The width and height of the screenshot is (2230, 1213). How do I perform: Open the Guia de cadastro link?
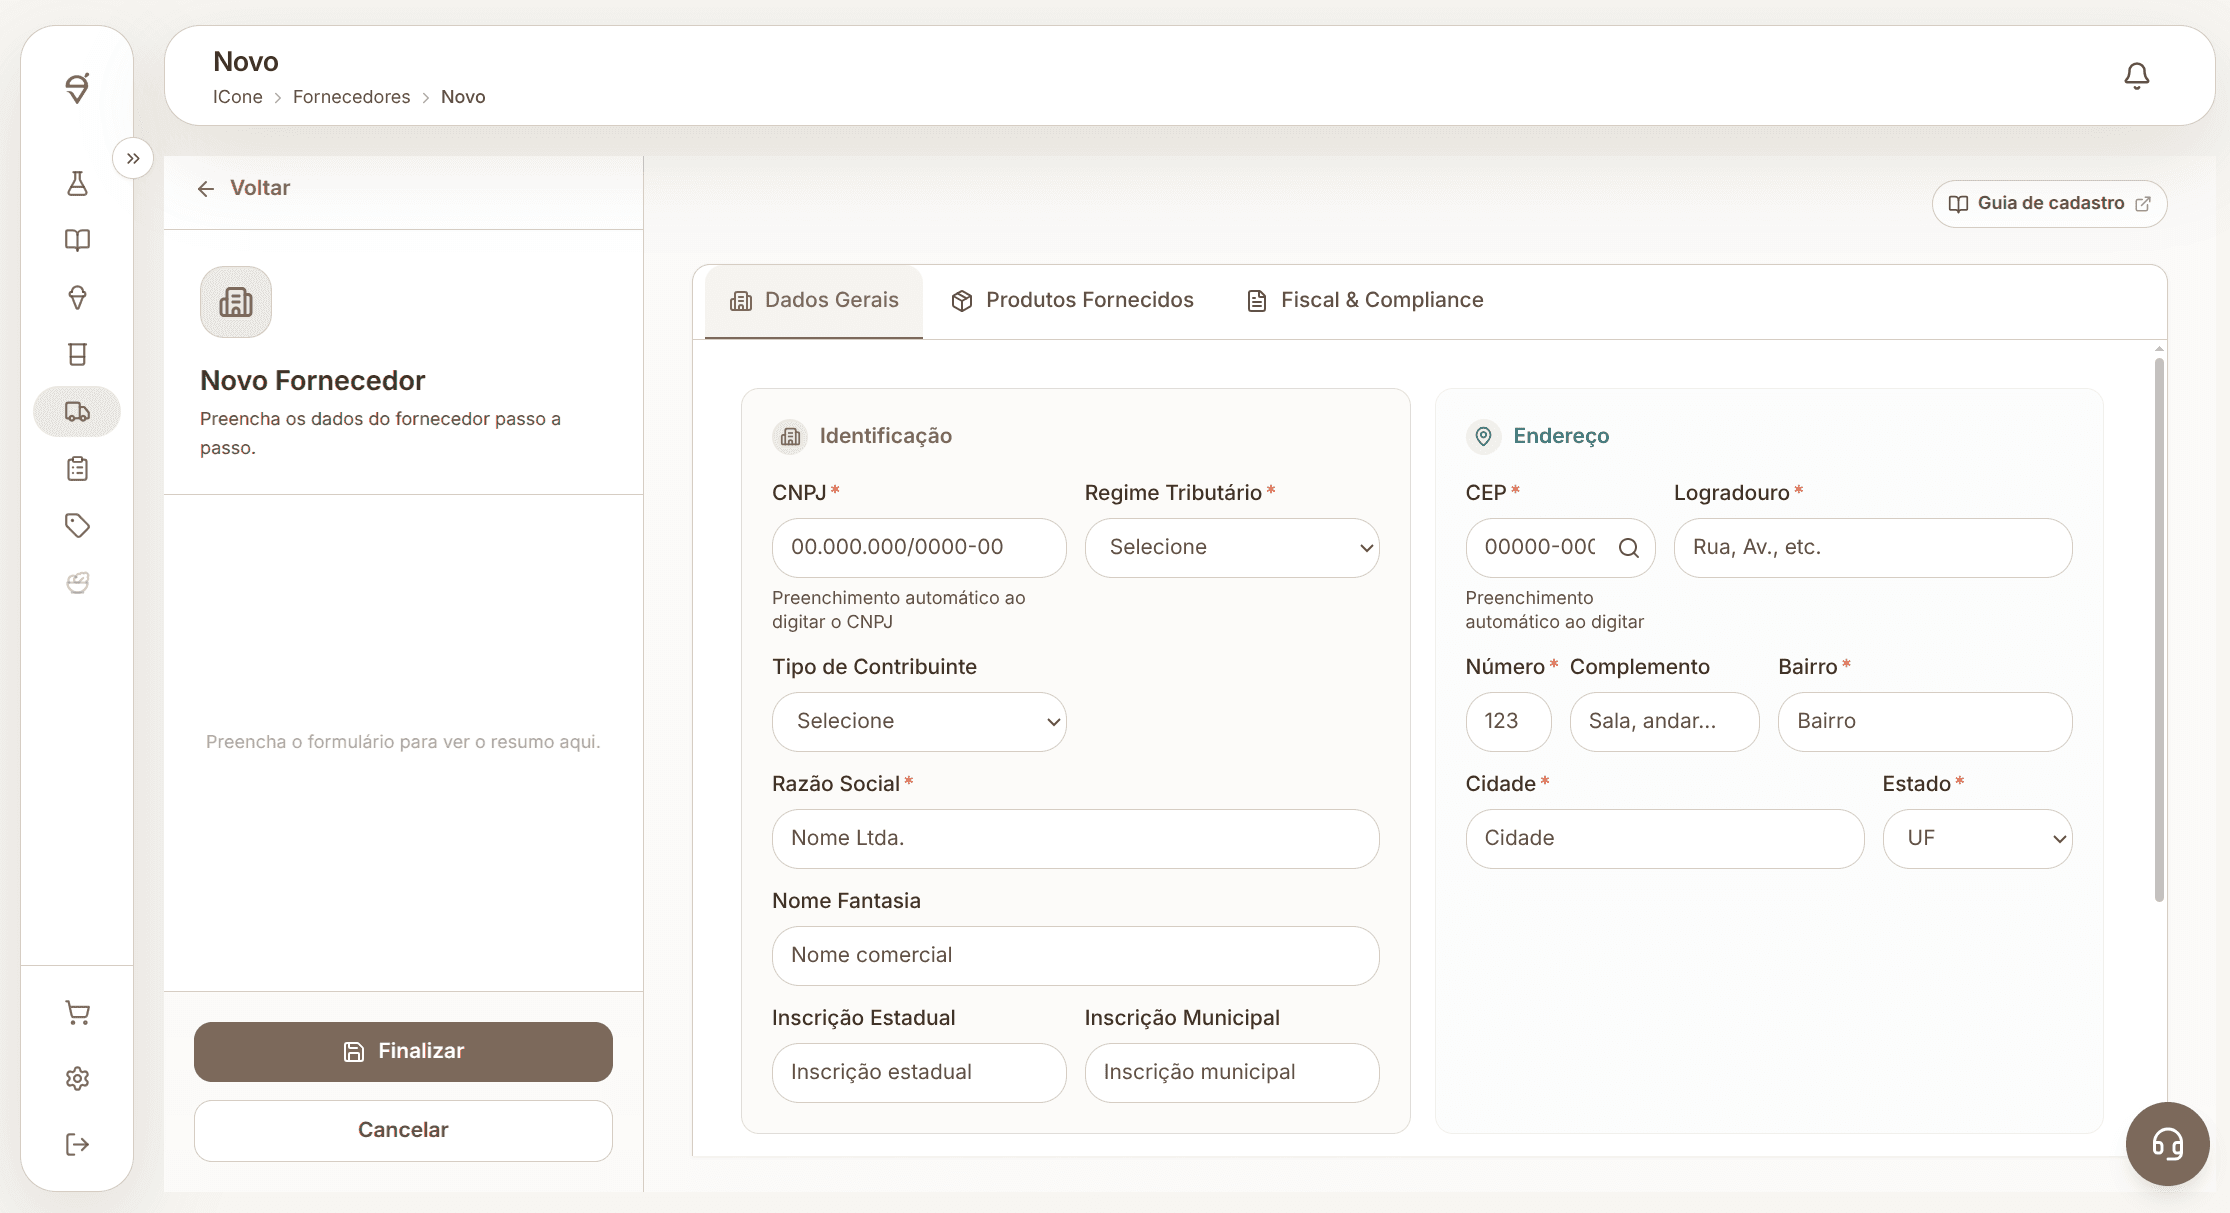[x=2049, y=204]
